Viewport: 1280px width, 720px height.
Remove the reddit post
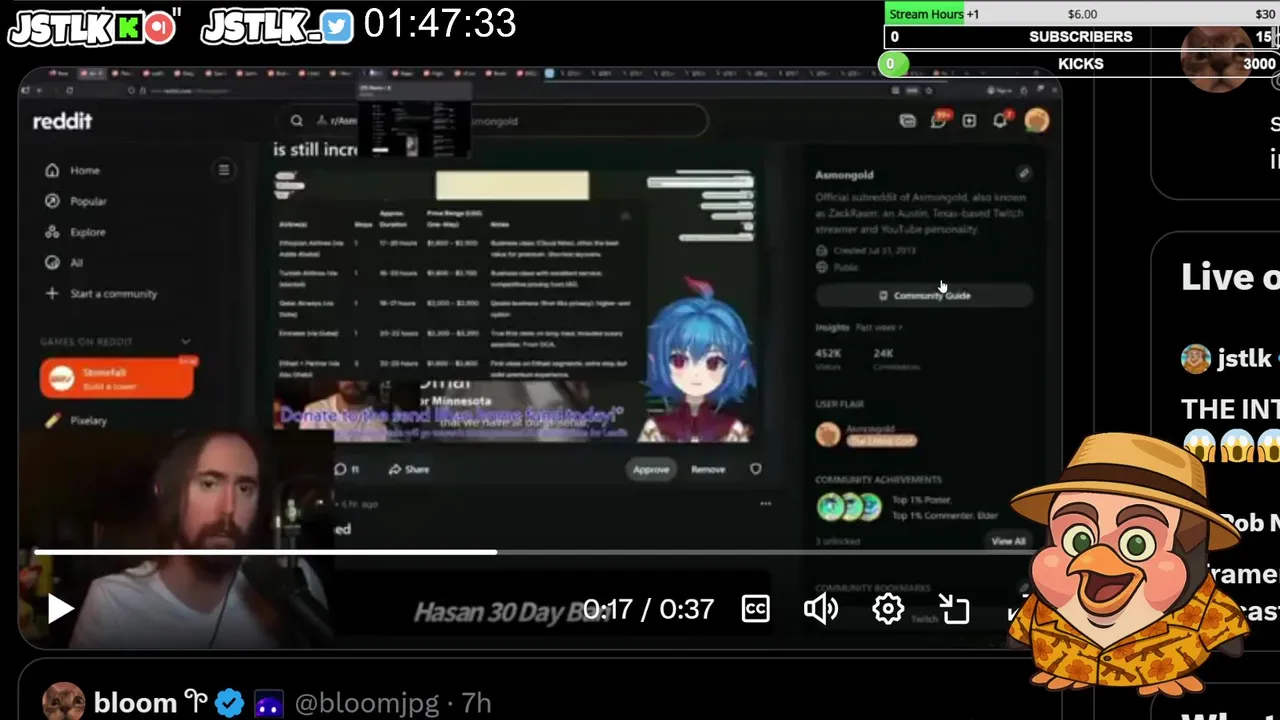coord(708,470)
